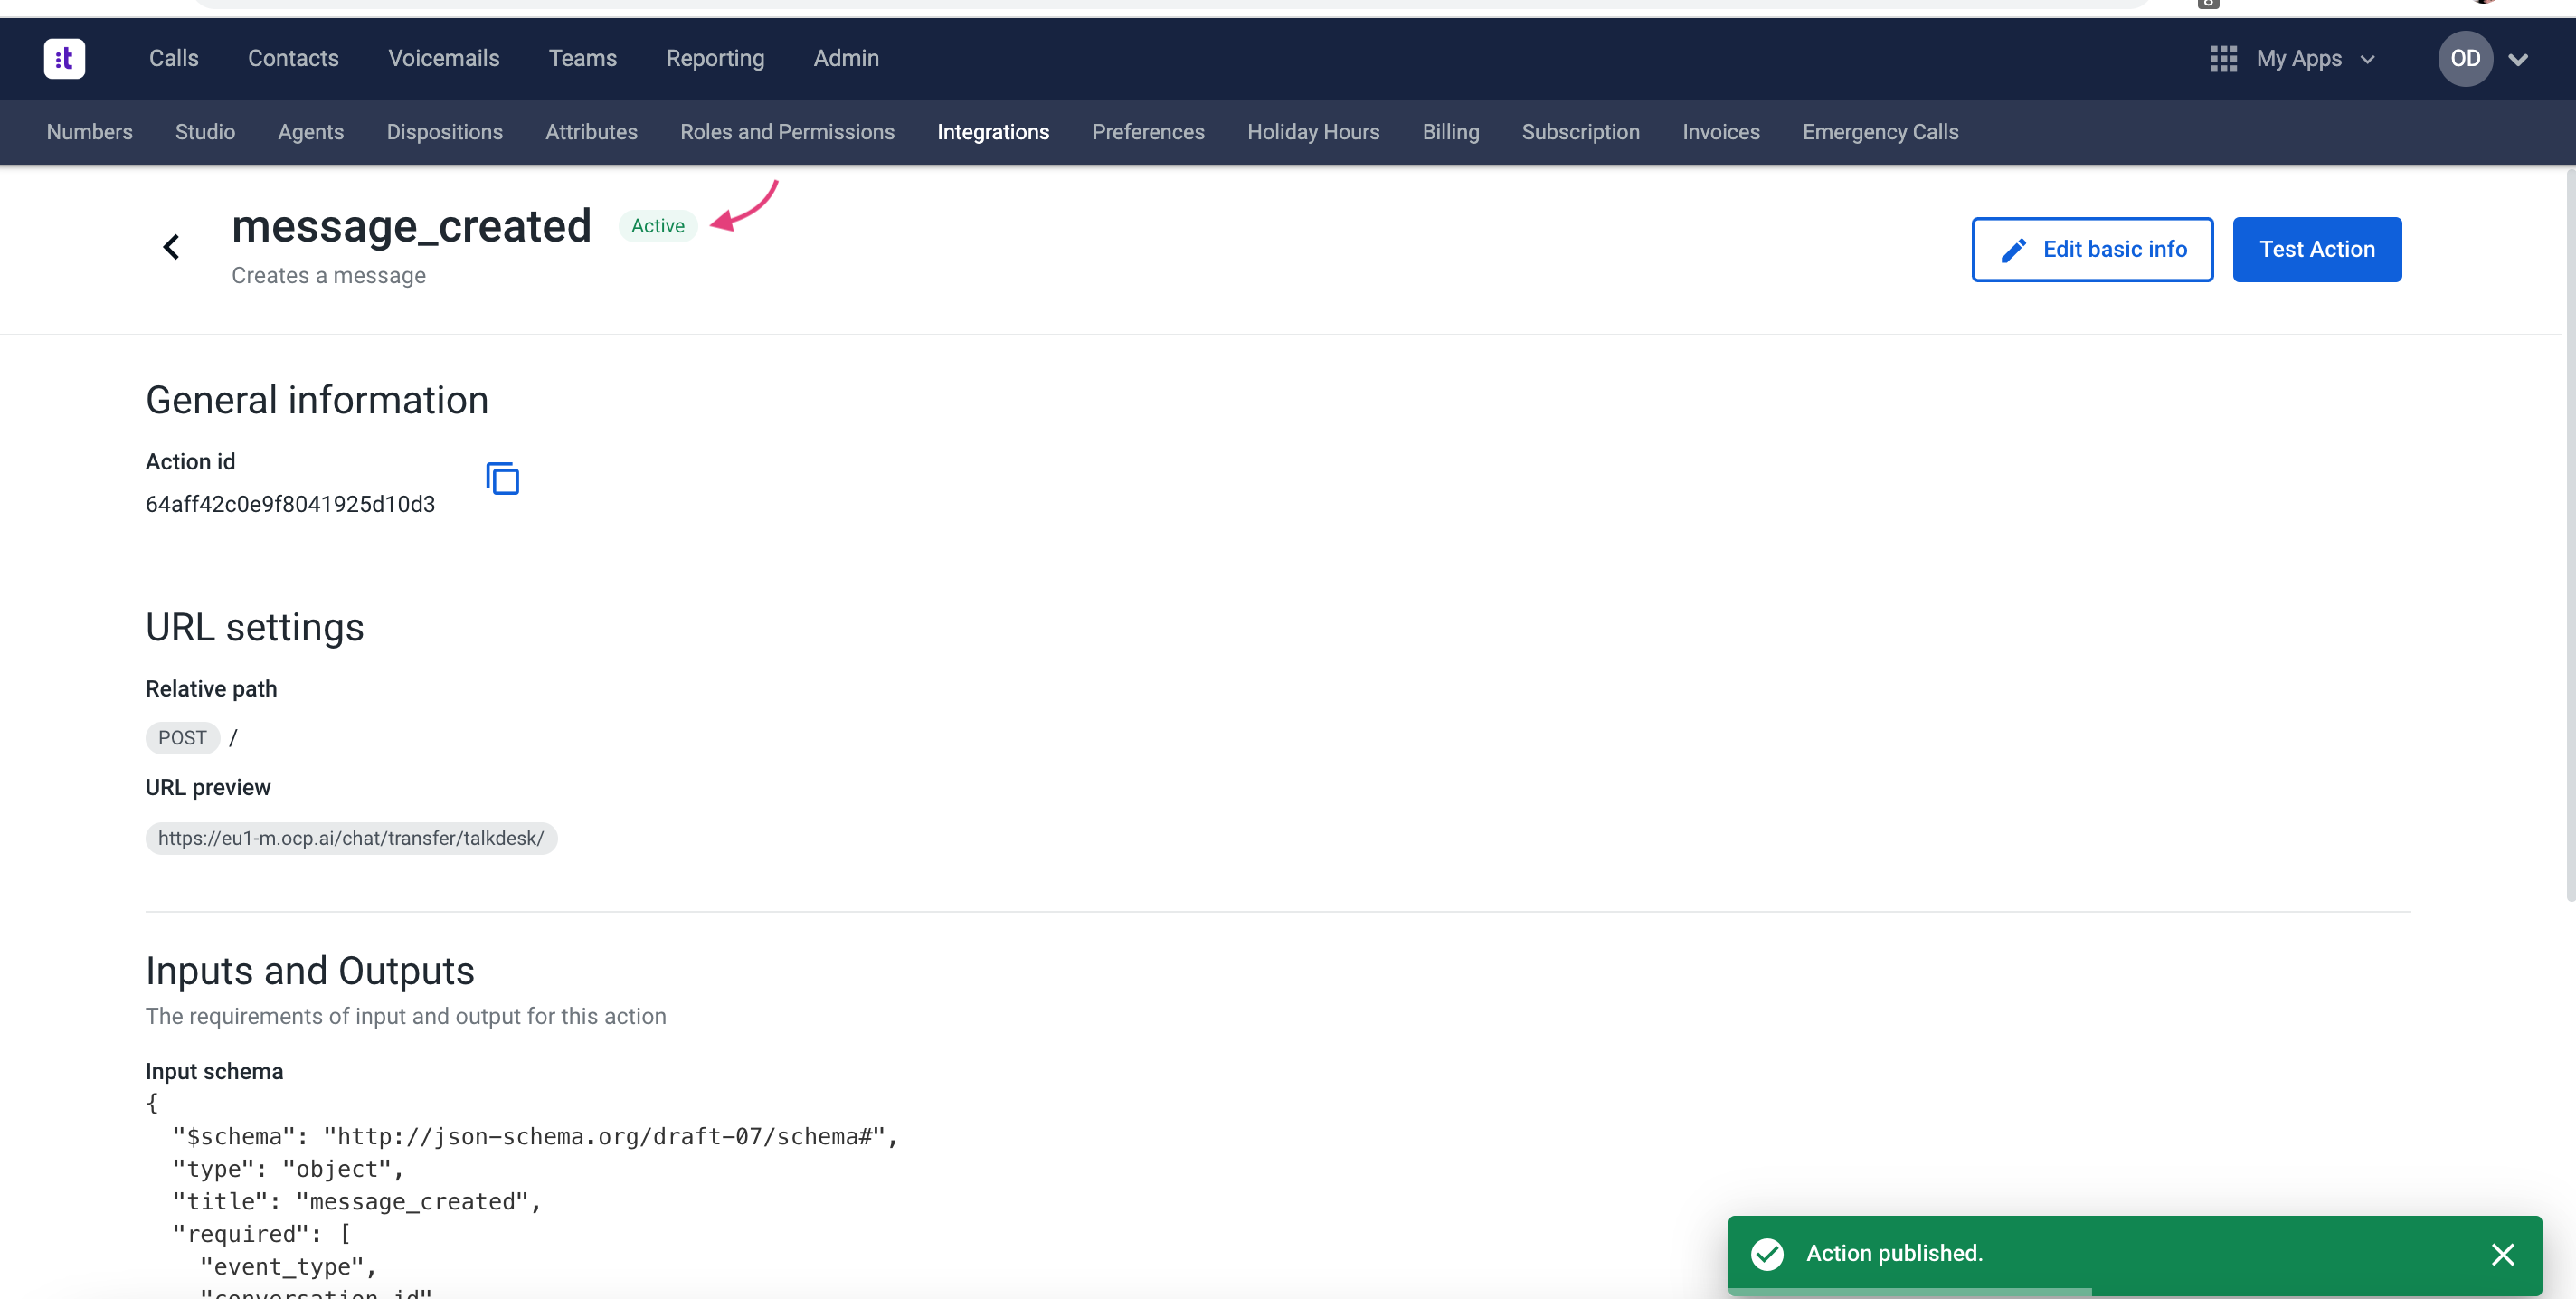The width and height of the screenshot is (2576, 1299).
Task: Copy the Action id to clipboard
Action: coord(502,479)
